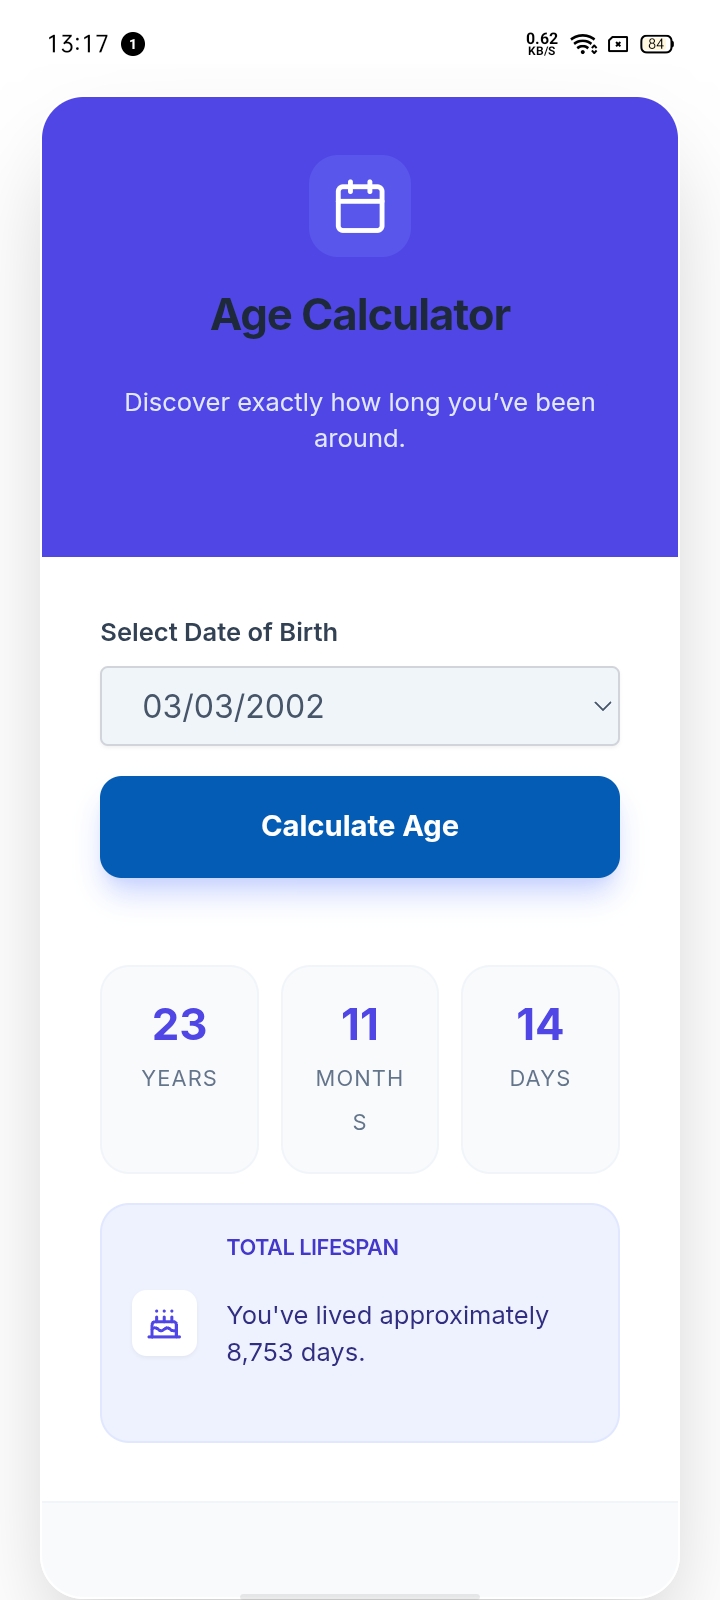Tap the birthday cake icon in lifespan card
Screen dimensions: 720x1600
click(x=164, y=1323)
